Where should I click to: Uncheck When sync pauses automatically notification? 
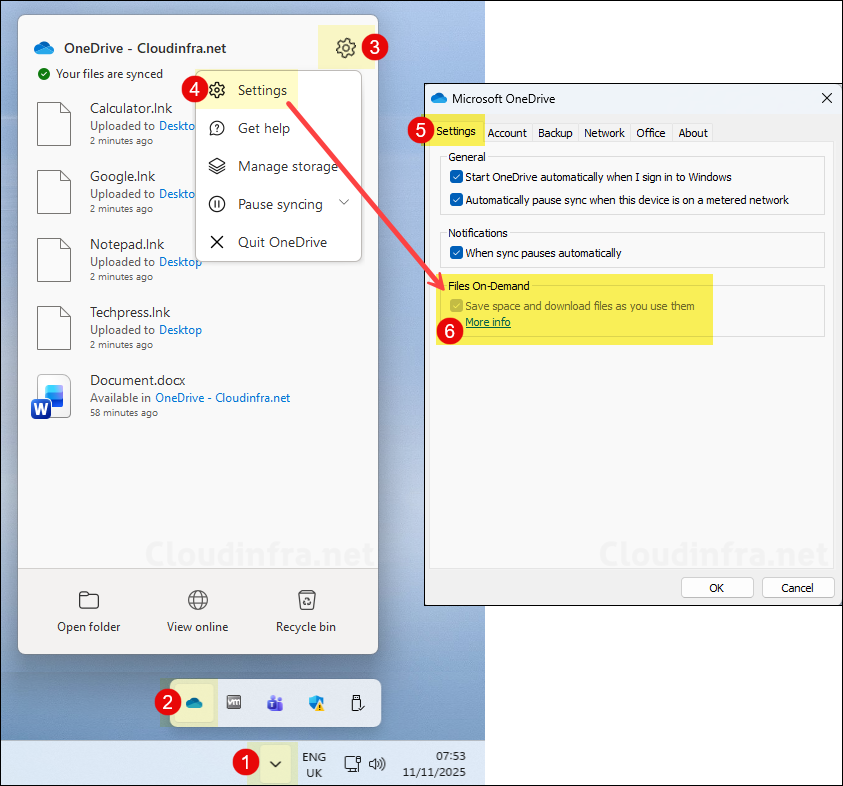pyautogui.click(x=457, y=252)
